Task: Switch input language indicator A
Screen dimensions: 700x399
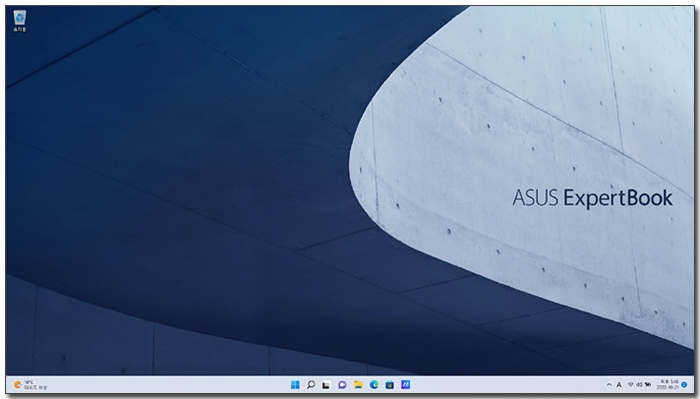Action: pyautogui.click(x=619, y=385)
